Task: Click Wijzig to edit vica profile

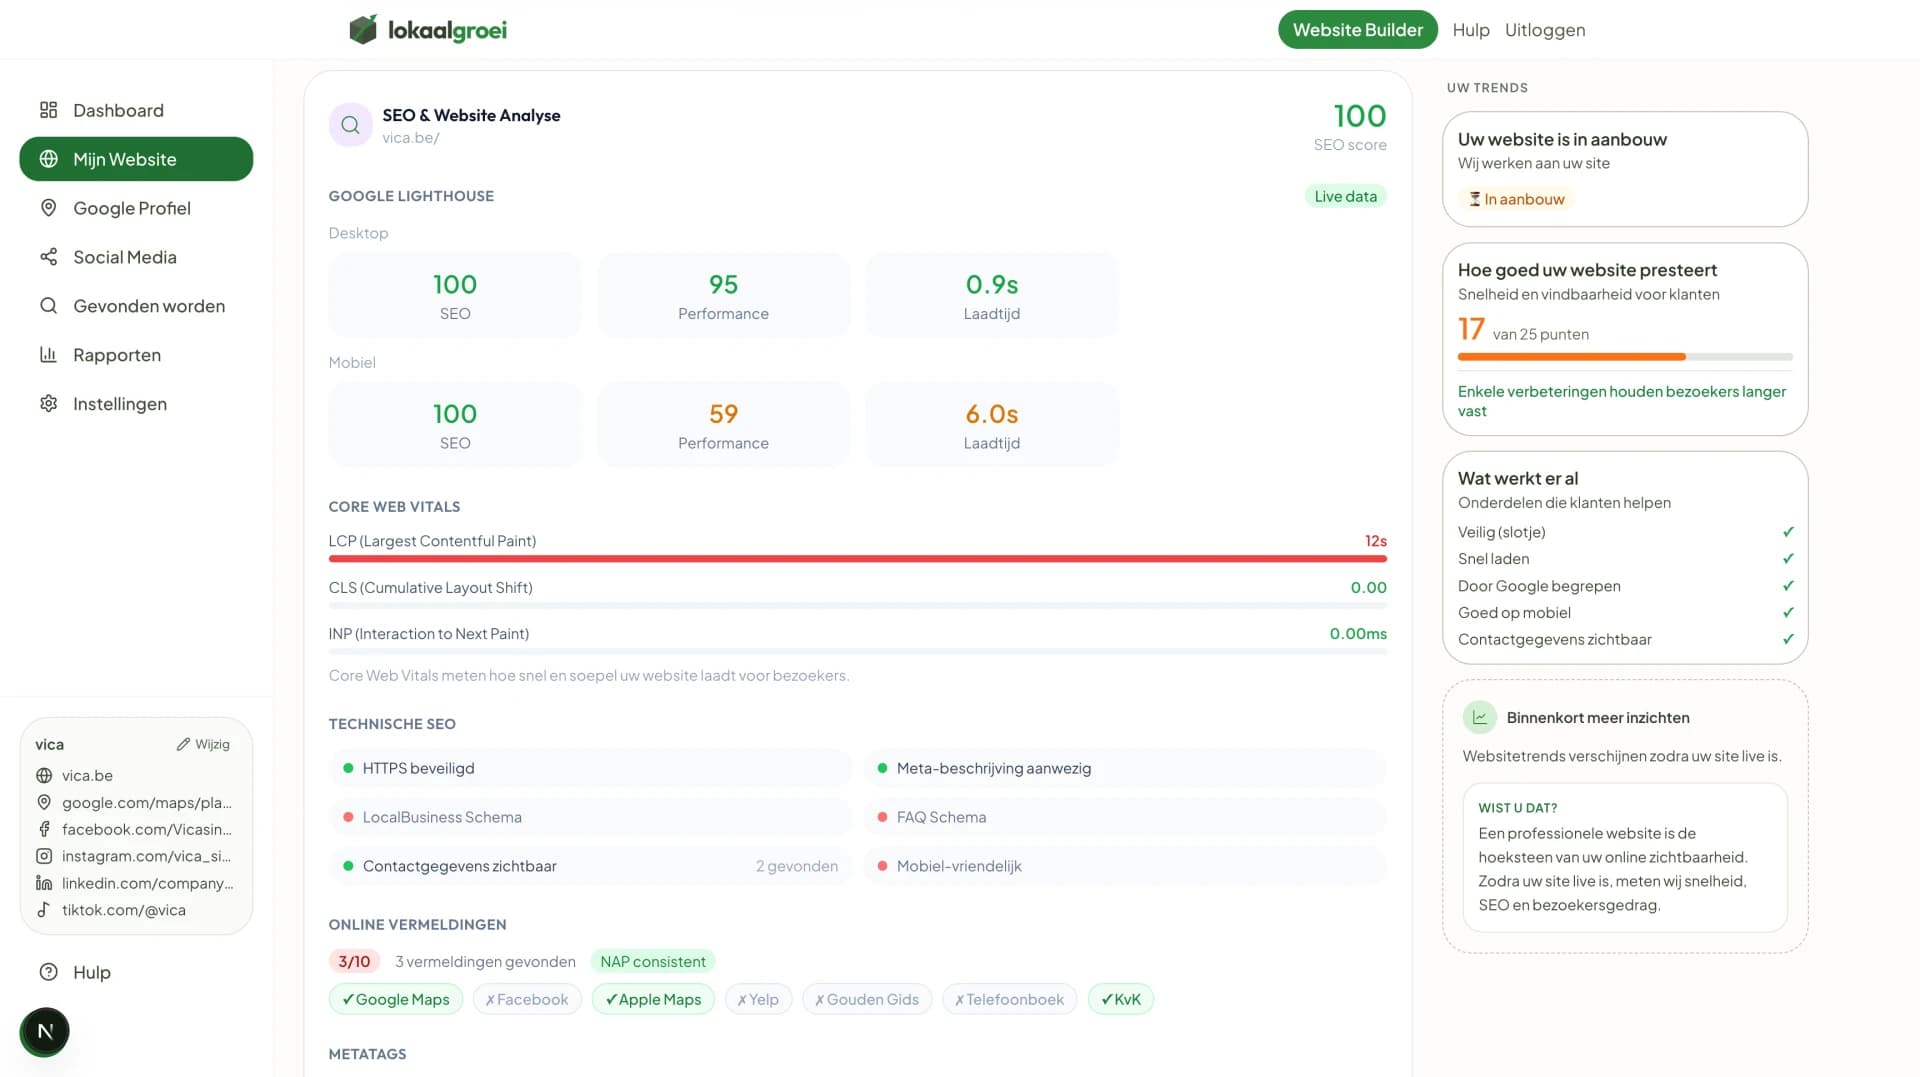Action: (x=203, y=744)
